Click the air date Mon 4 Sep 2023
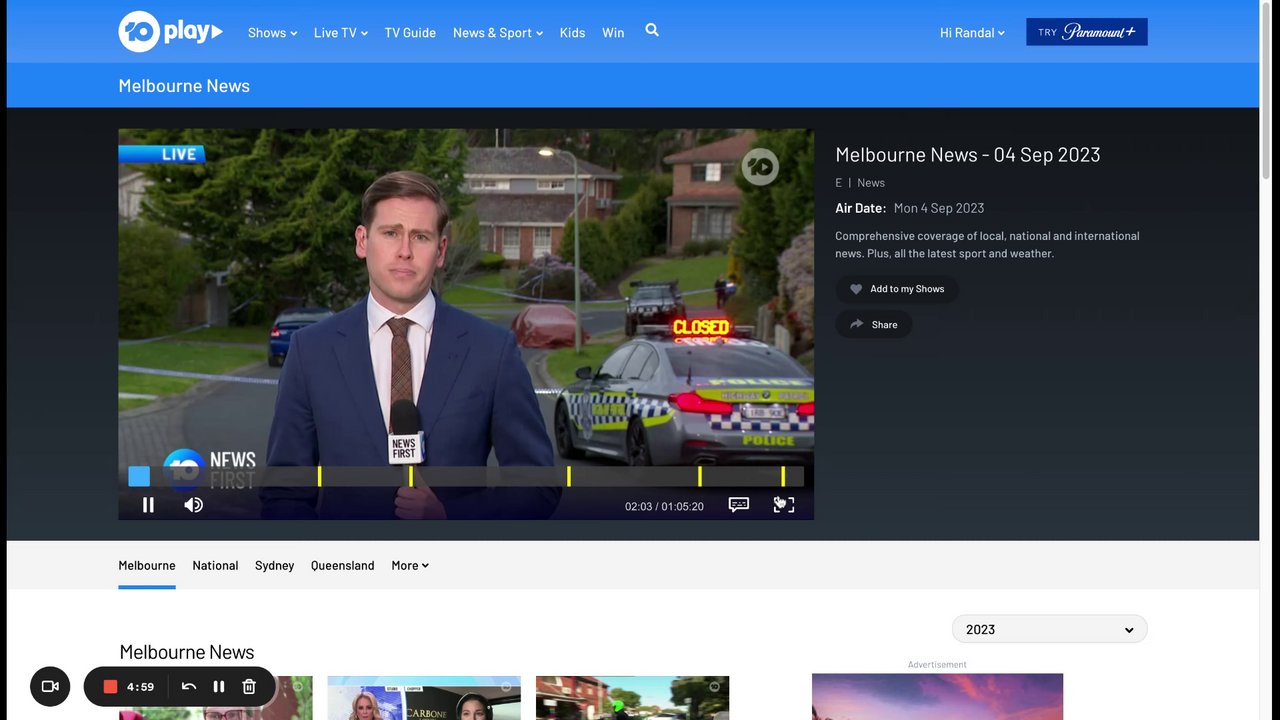 [939, 208]
